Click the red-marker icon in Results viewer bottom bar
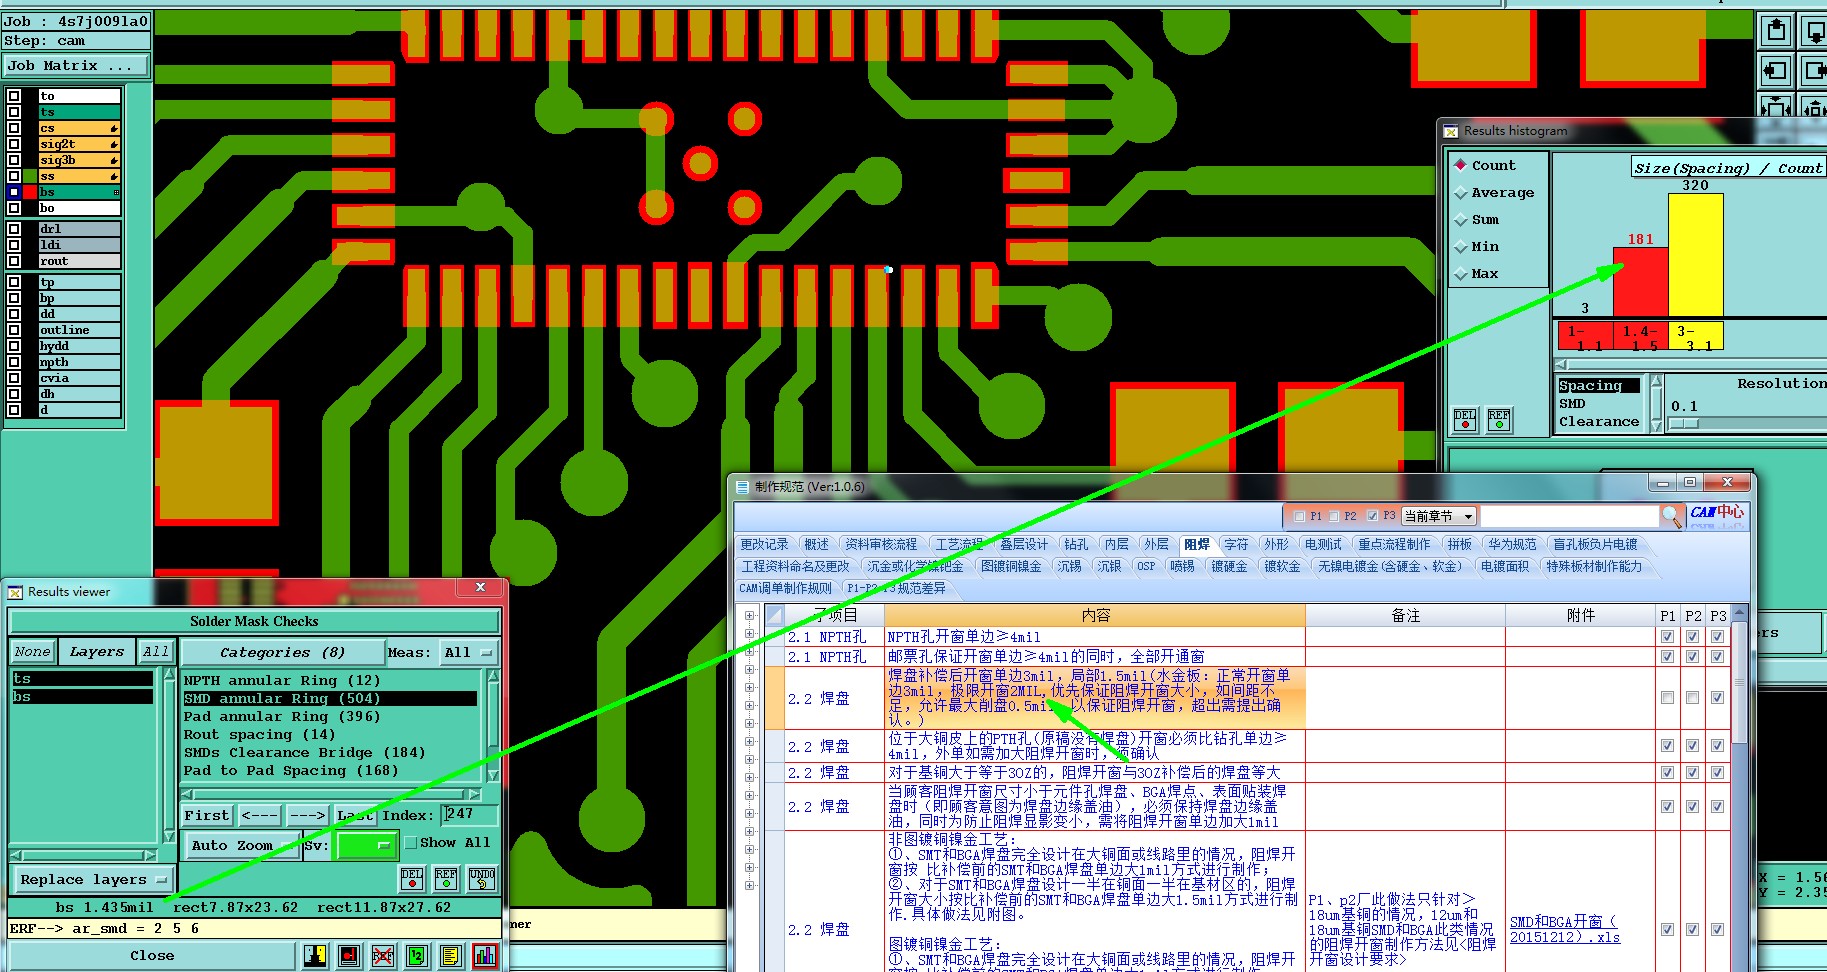 coord(349,956)
